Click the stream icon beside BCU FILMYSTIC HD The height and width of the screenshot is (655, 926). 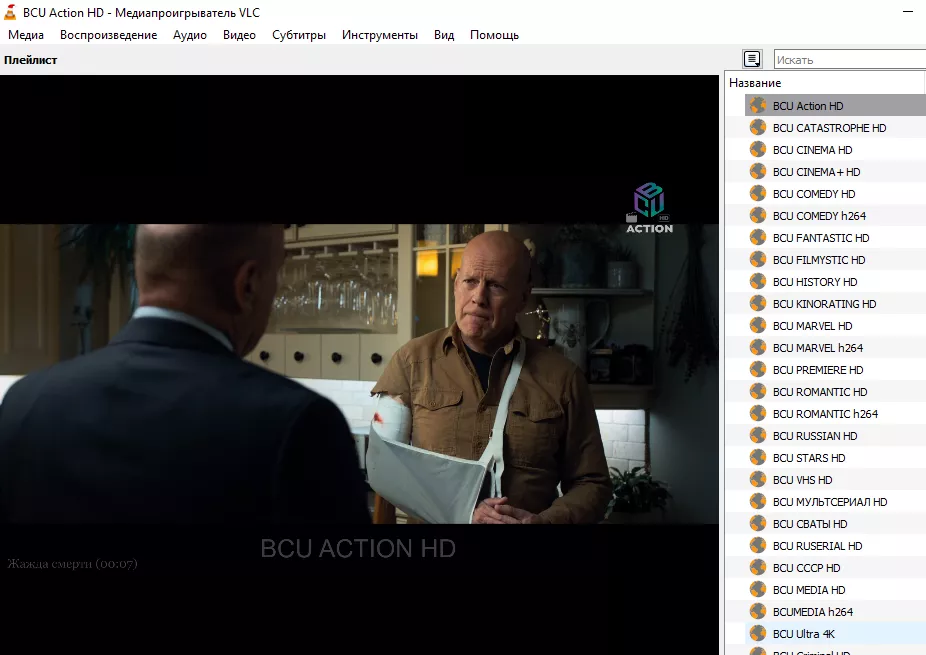[x=758, y=259]
